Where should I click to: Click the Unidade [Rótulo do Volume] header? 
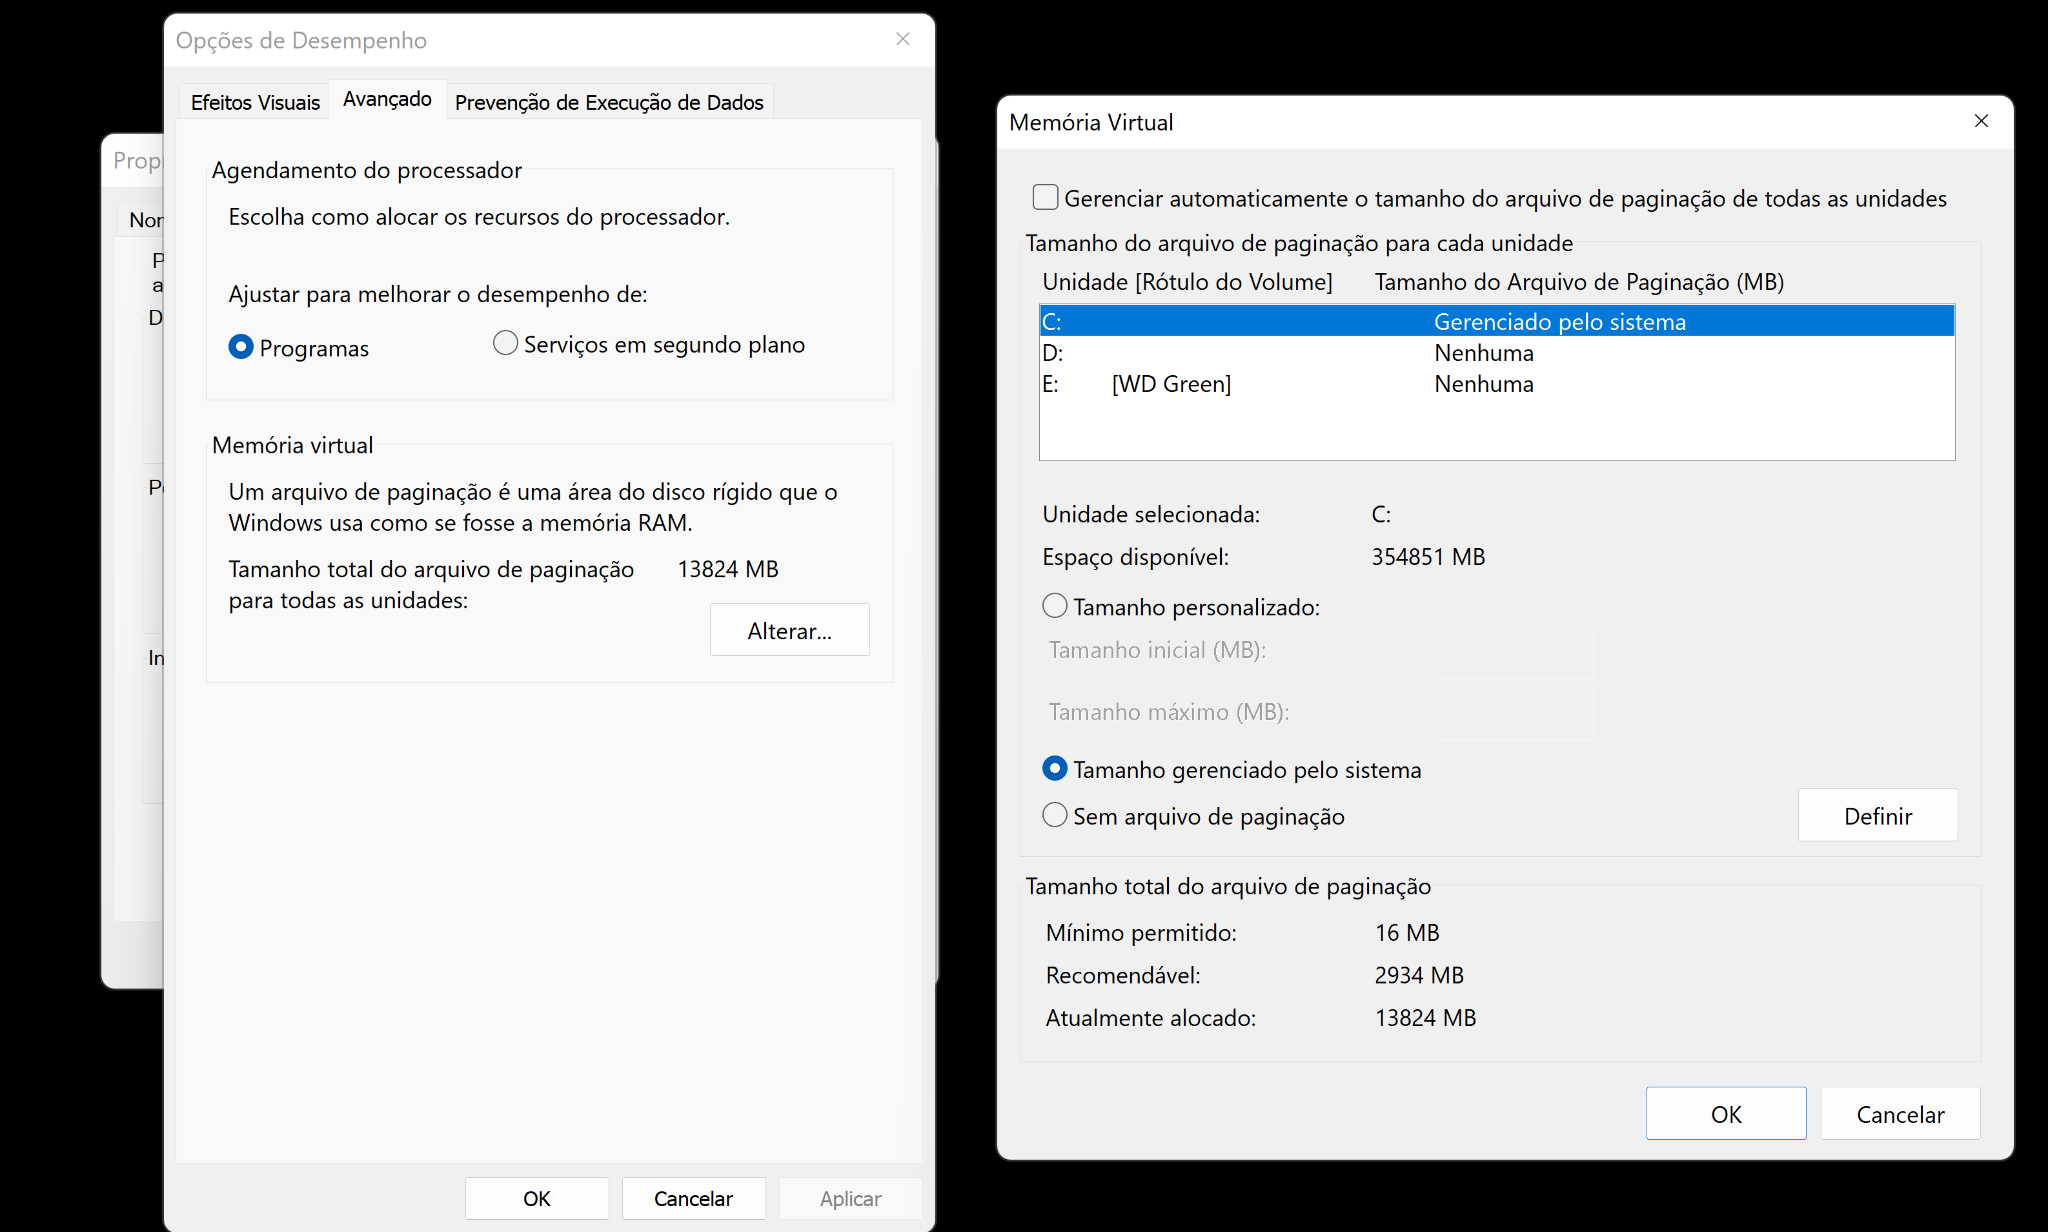1187,281
